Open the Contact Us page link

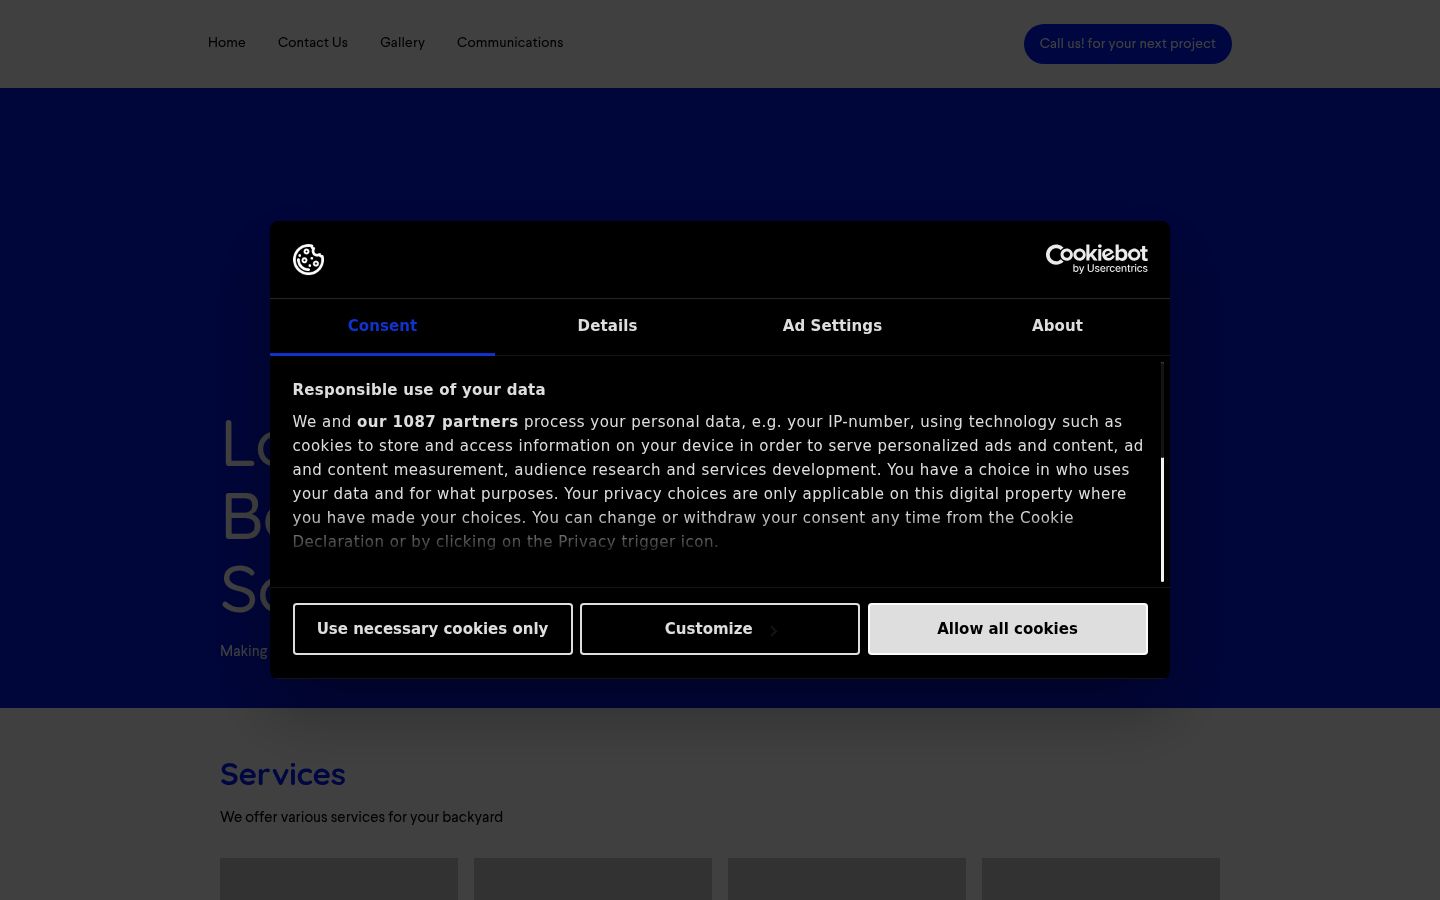pyautogui.click(x=313, y=42)
